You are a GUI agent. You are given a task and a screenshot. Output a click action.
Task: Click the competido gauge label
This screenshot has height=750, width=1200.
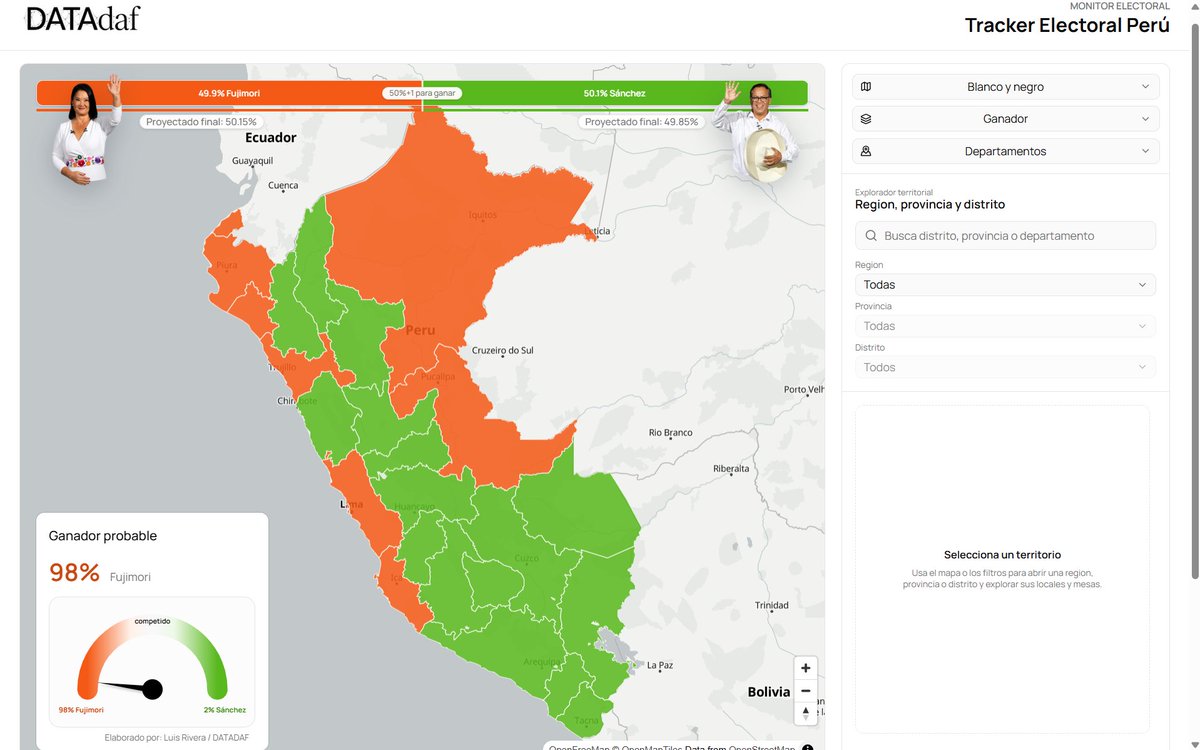(152, 621)
